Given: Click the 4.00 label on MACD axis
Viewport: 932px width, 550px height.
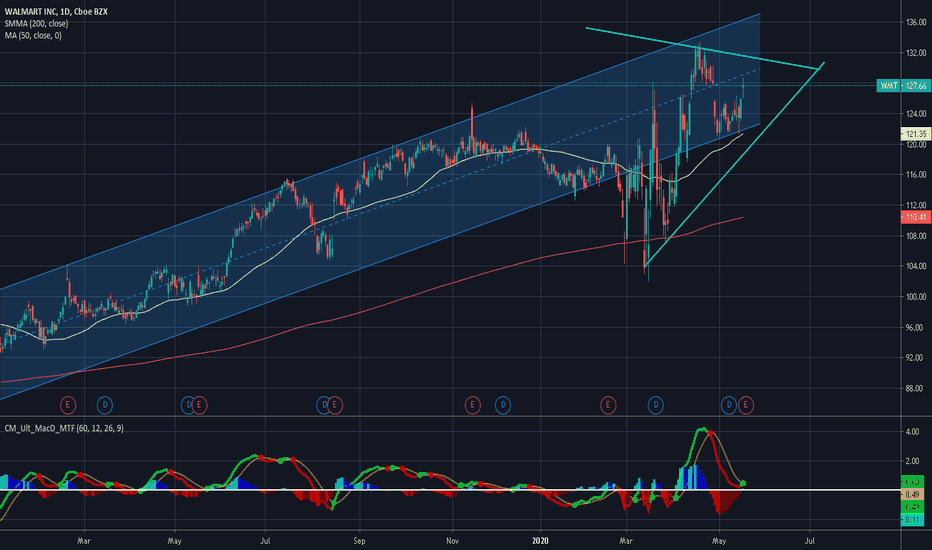Looking at the screenshot, I should pos(912,432).
